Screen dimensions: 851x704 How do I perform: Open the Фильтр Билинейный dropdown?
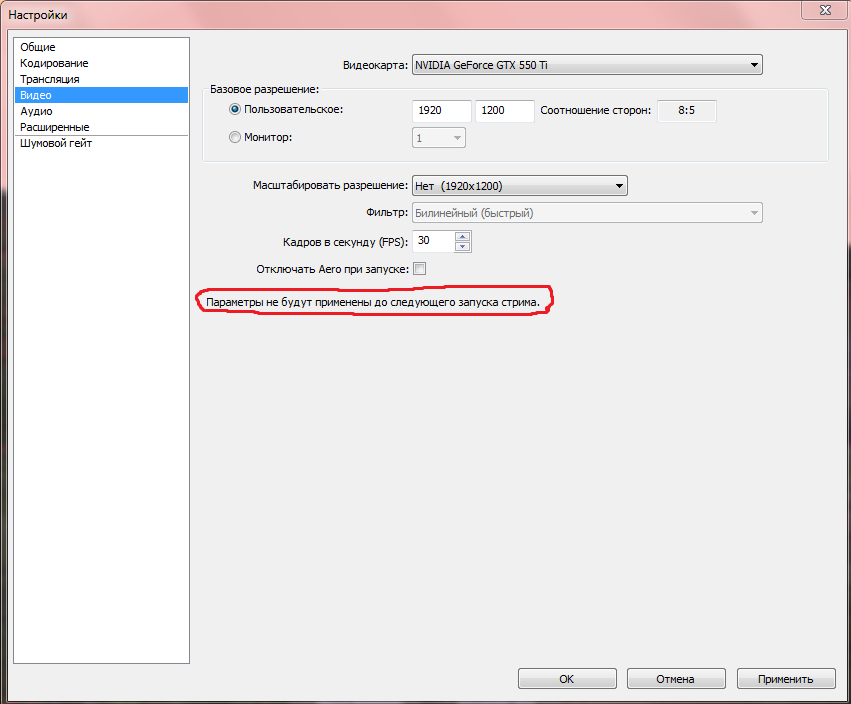[x=587, y=213]
